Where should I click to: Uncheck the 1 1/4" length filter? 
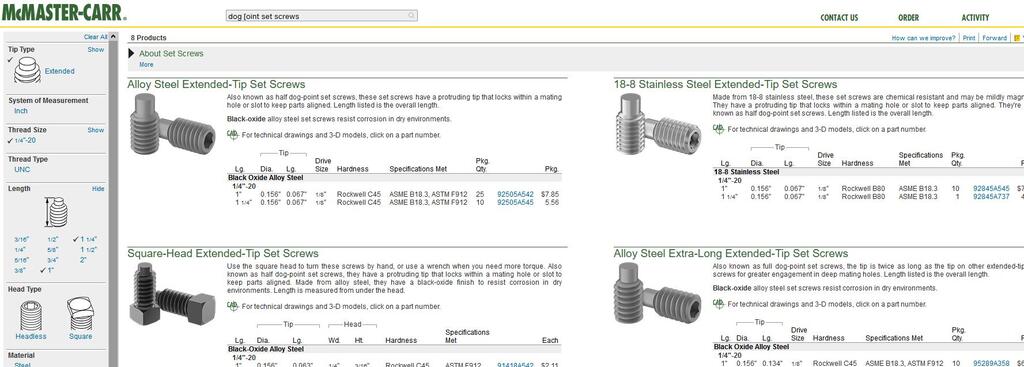86,239
